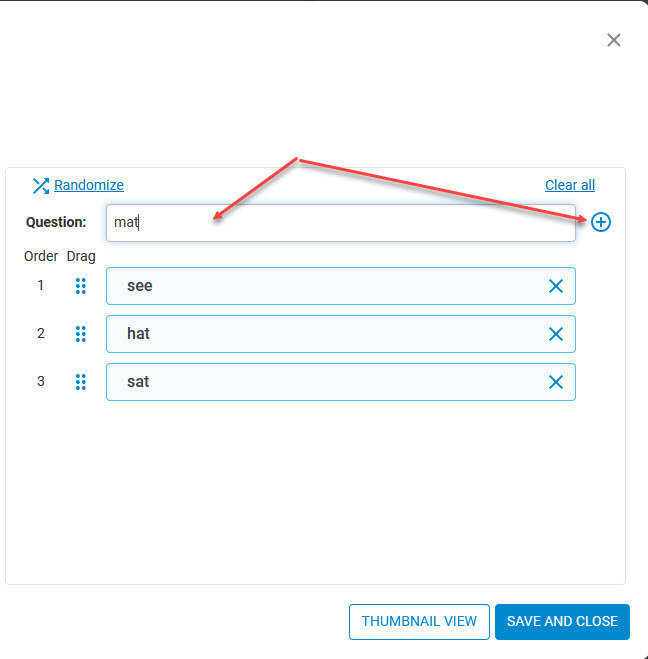Click the plus icon to add question
The height and width of the screenshot is (659, 648).
pyautogui.click(x=601, y=222)
